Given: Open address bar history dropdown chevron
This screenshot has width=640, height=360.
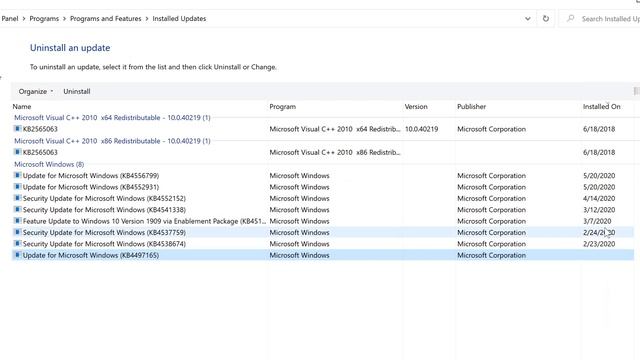Looking at the screenshot, I should tap(527, 19).
